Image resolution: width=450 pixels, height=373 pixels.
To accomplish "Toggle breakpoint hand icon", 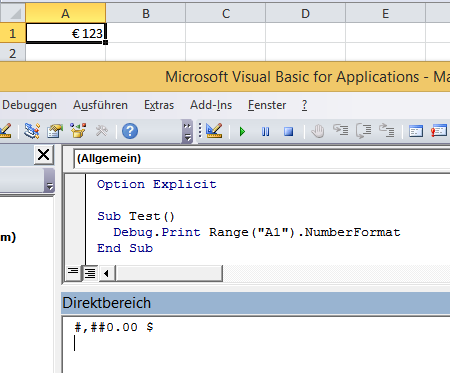I will point(318,131).
